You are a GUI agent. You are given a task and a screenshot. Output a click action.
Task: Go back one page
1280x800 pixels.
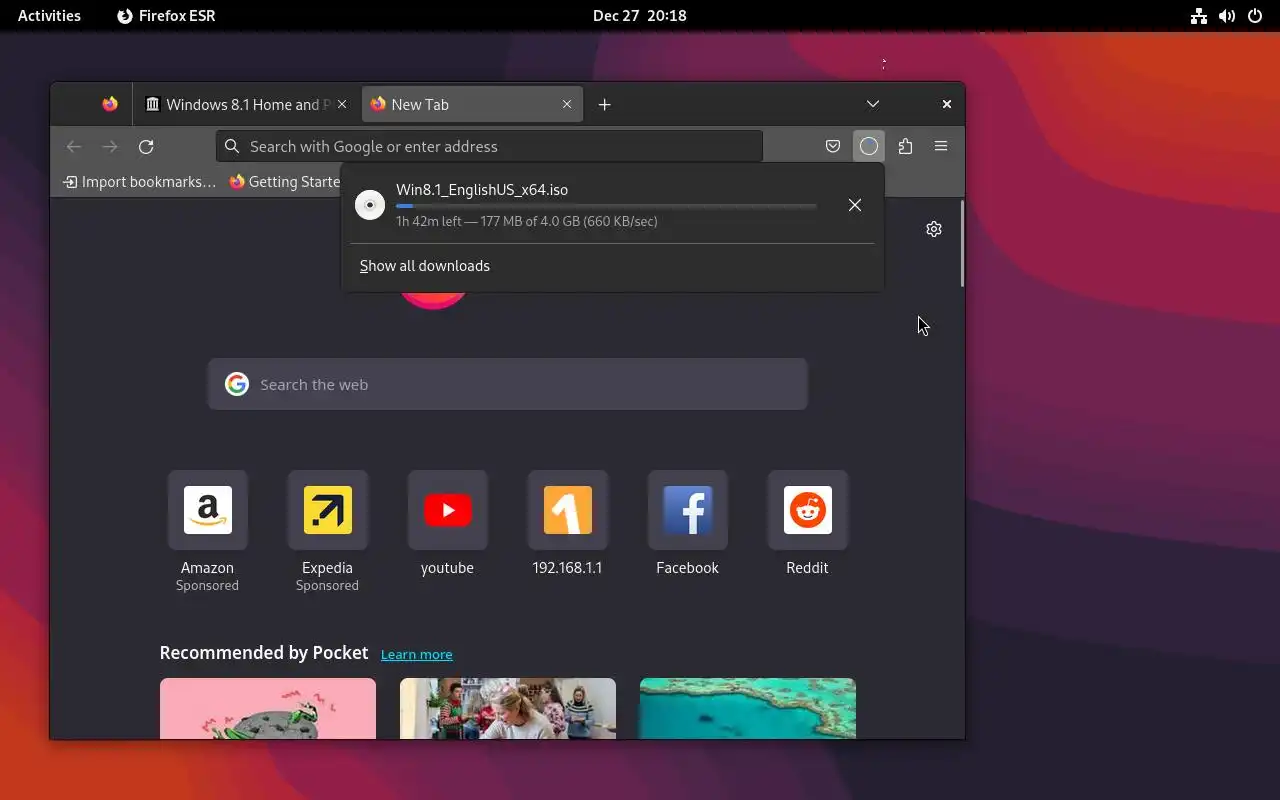74,146
